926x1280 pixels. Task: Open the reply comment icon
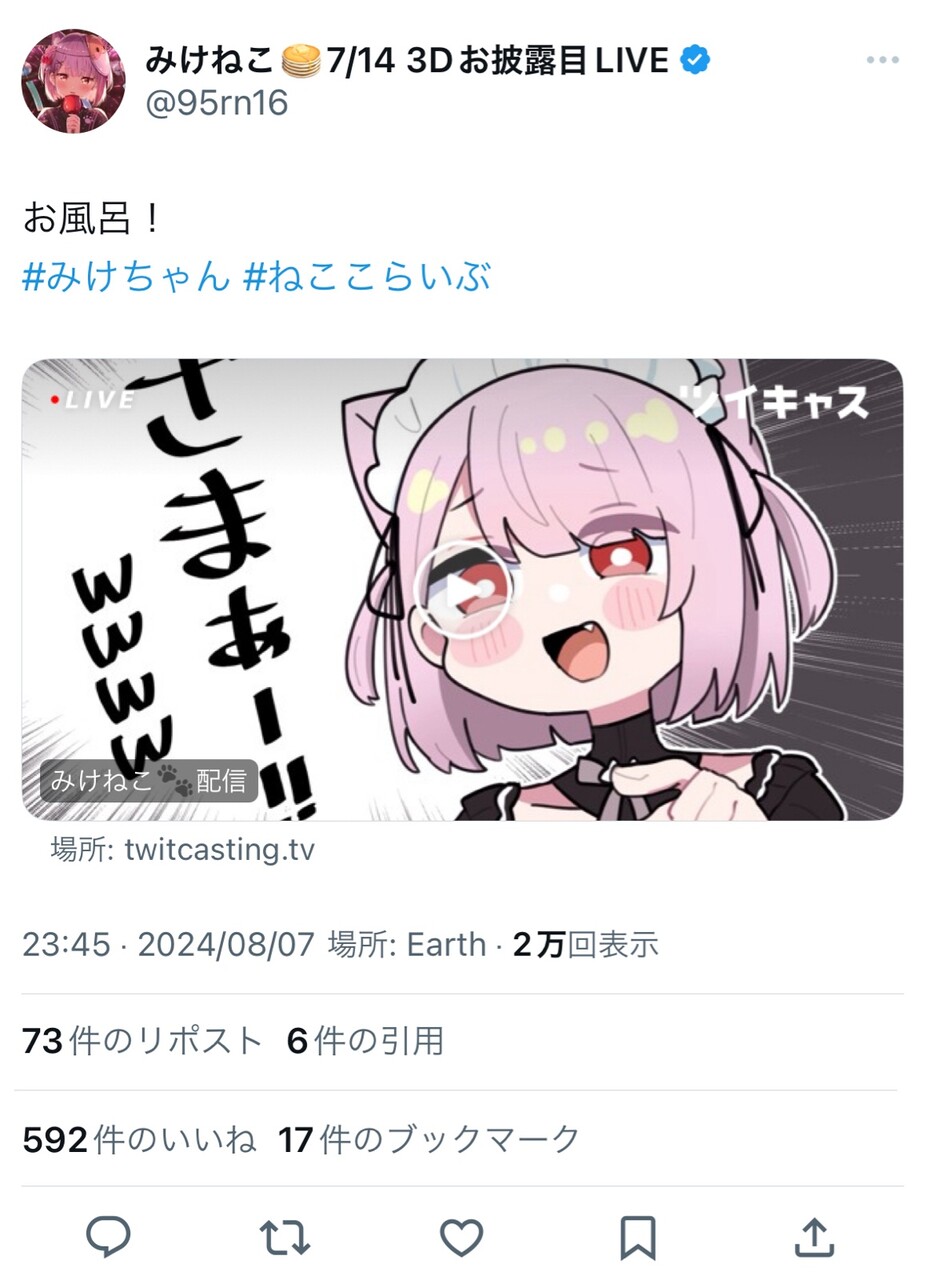[x=108, y=1237]
